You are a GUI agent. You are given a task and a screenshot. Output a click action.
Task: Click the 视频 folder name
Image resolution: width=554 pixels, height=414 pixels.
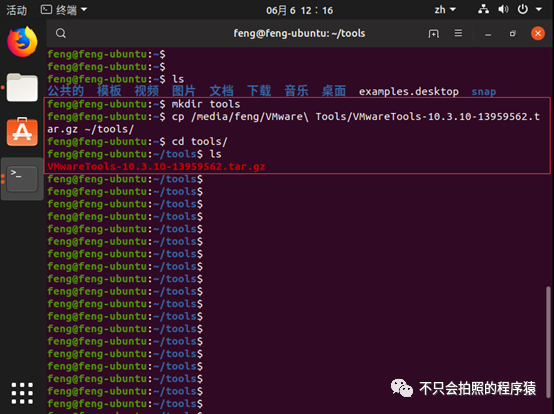tap(147, 91)
